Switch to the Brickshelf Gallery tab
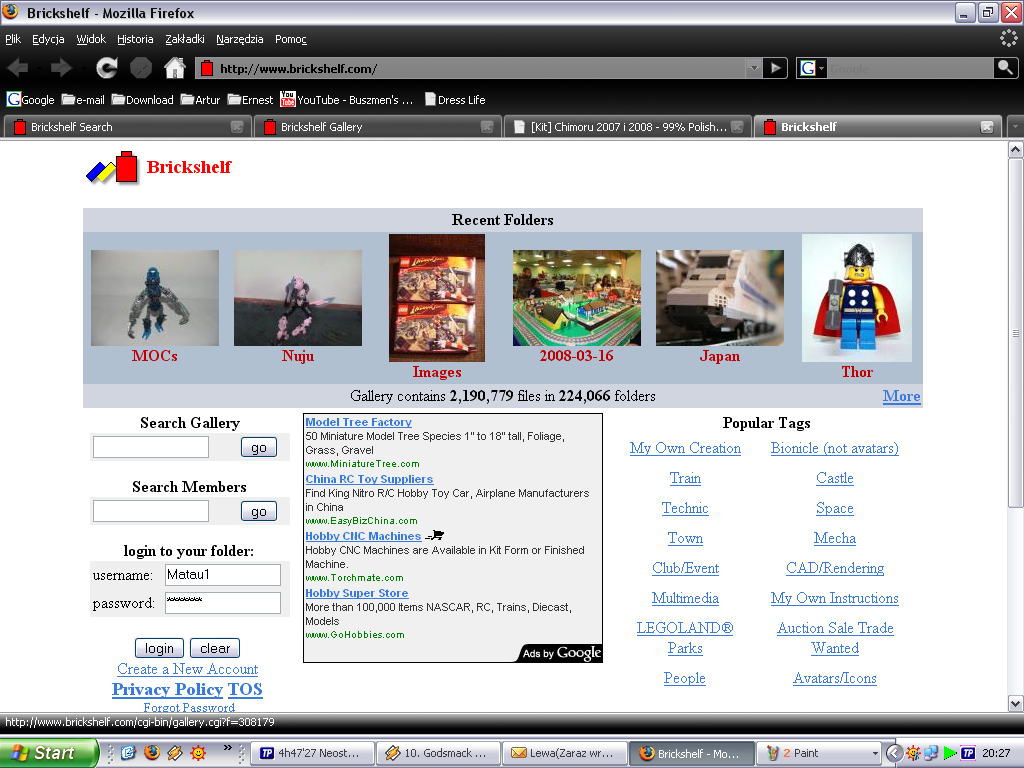The height and width of the screenshot is (768, 1024). click(377, 127)
